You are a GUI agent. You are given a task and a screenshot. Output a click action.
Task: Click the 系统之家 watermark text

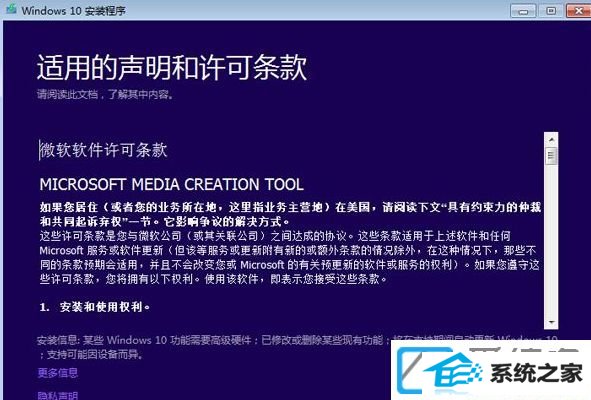coord(536,373)
